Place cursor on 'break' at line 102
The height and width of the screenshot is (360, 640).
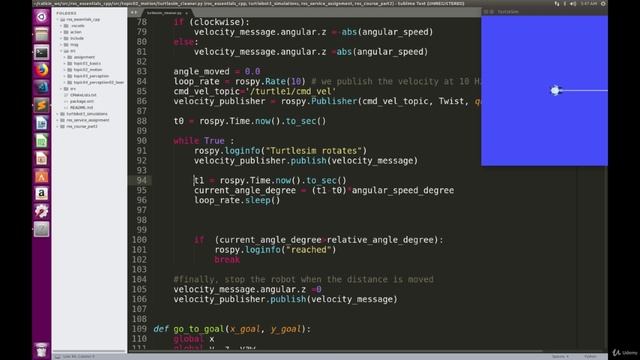point(227,260)
